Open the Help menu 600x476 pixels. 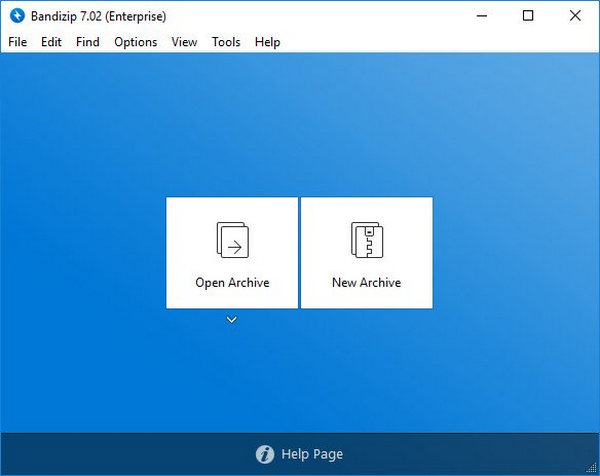pos(267,42)
